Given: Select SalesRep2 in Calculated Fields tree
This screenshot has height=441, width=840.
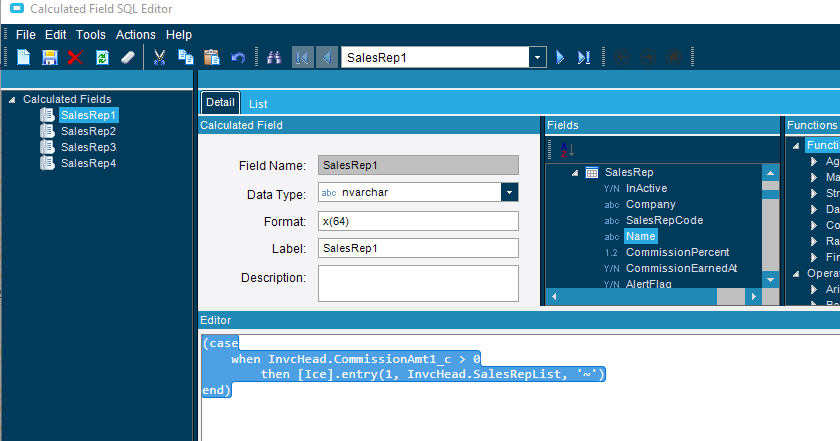Looking at the screenshot, I should tap(88, 131).
